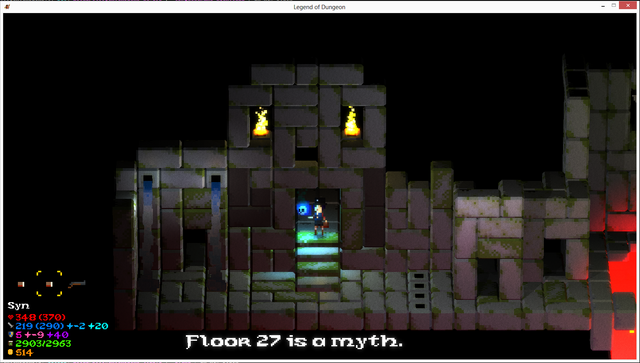Click the shield defense stat icon
This screenshot has width=640, height=363.
point(11,334)
